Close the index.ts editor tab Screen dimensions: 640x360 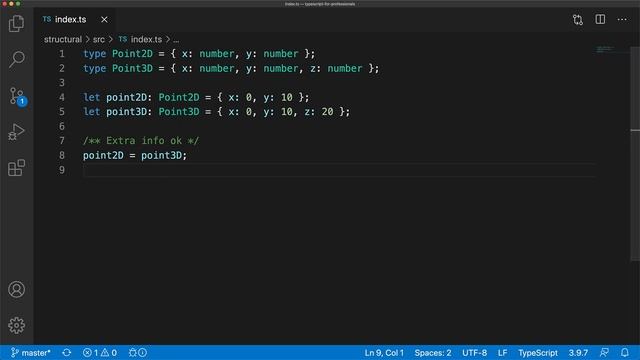point(104,20)
